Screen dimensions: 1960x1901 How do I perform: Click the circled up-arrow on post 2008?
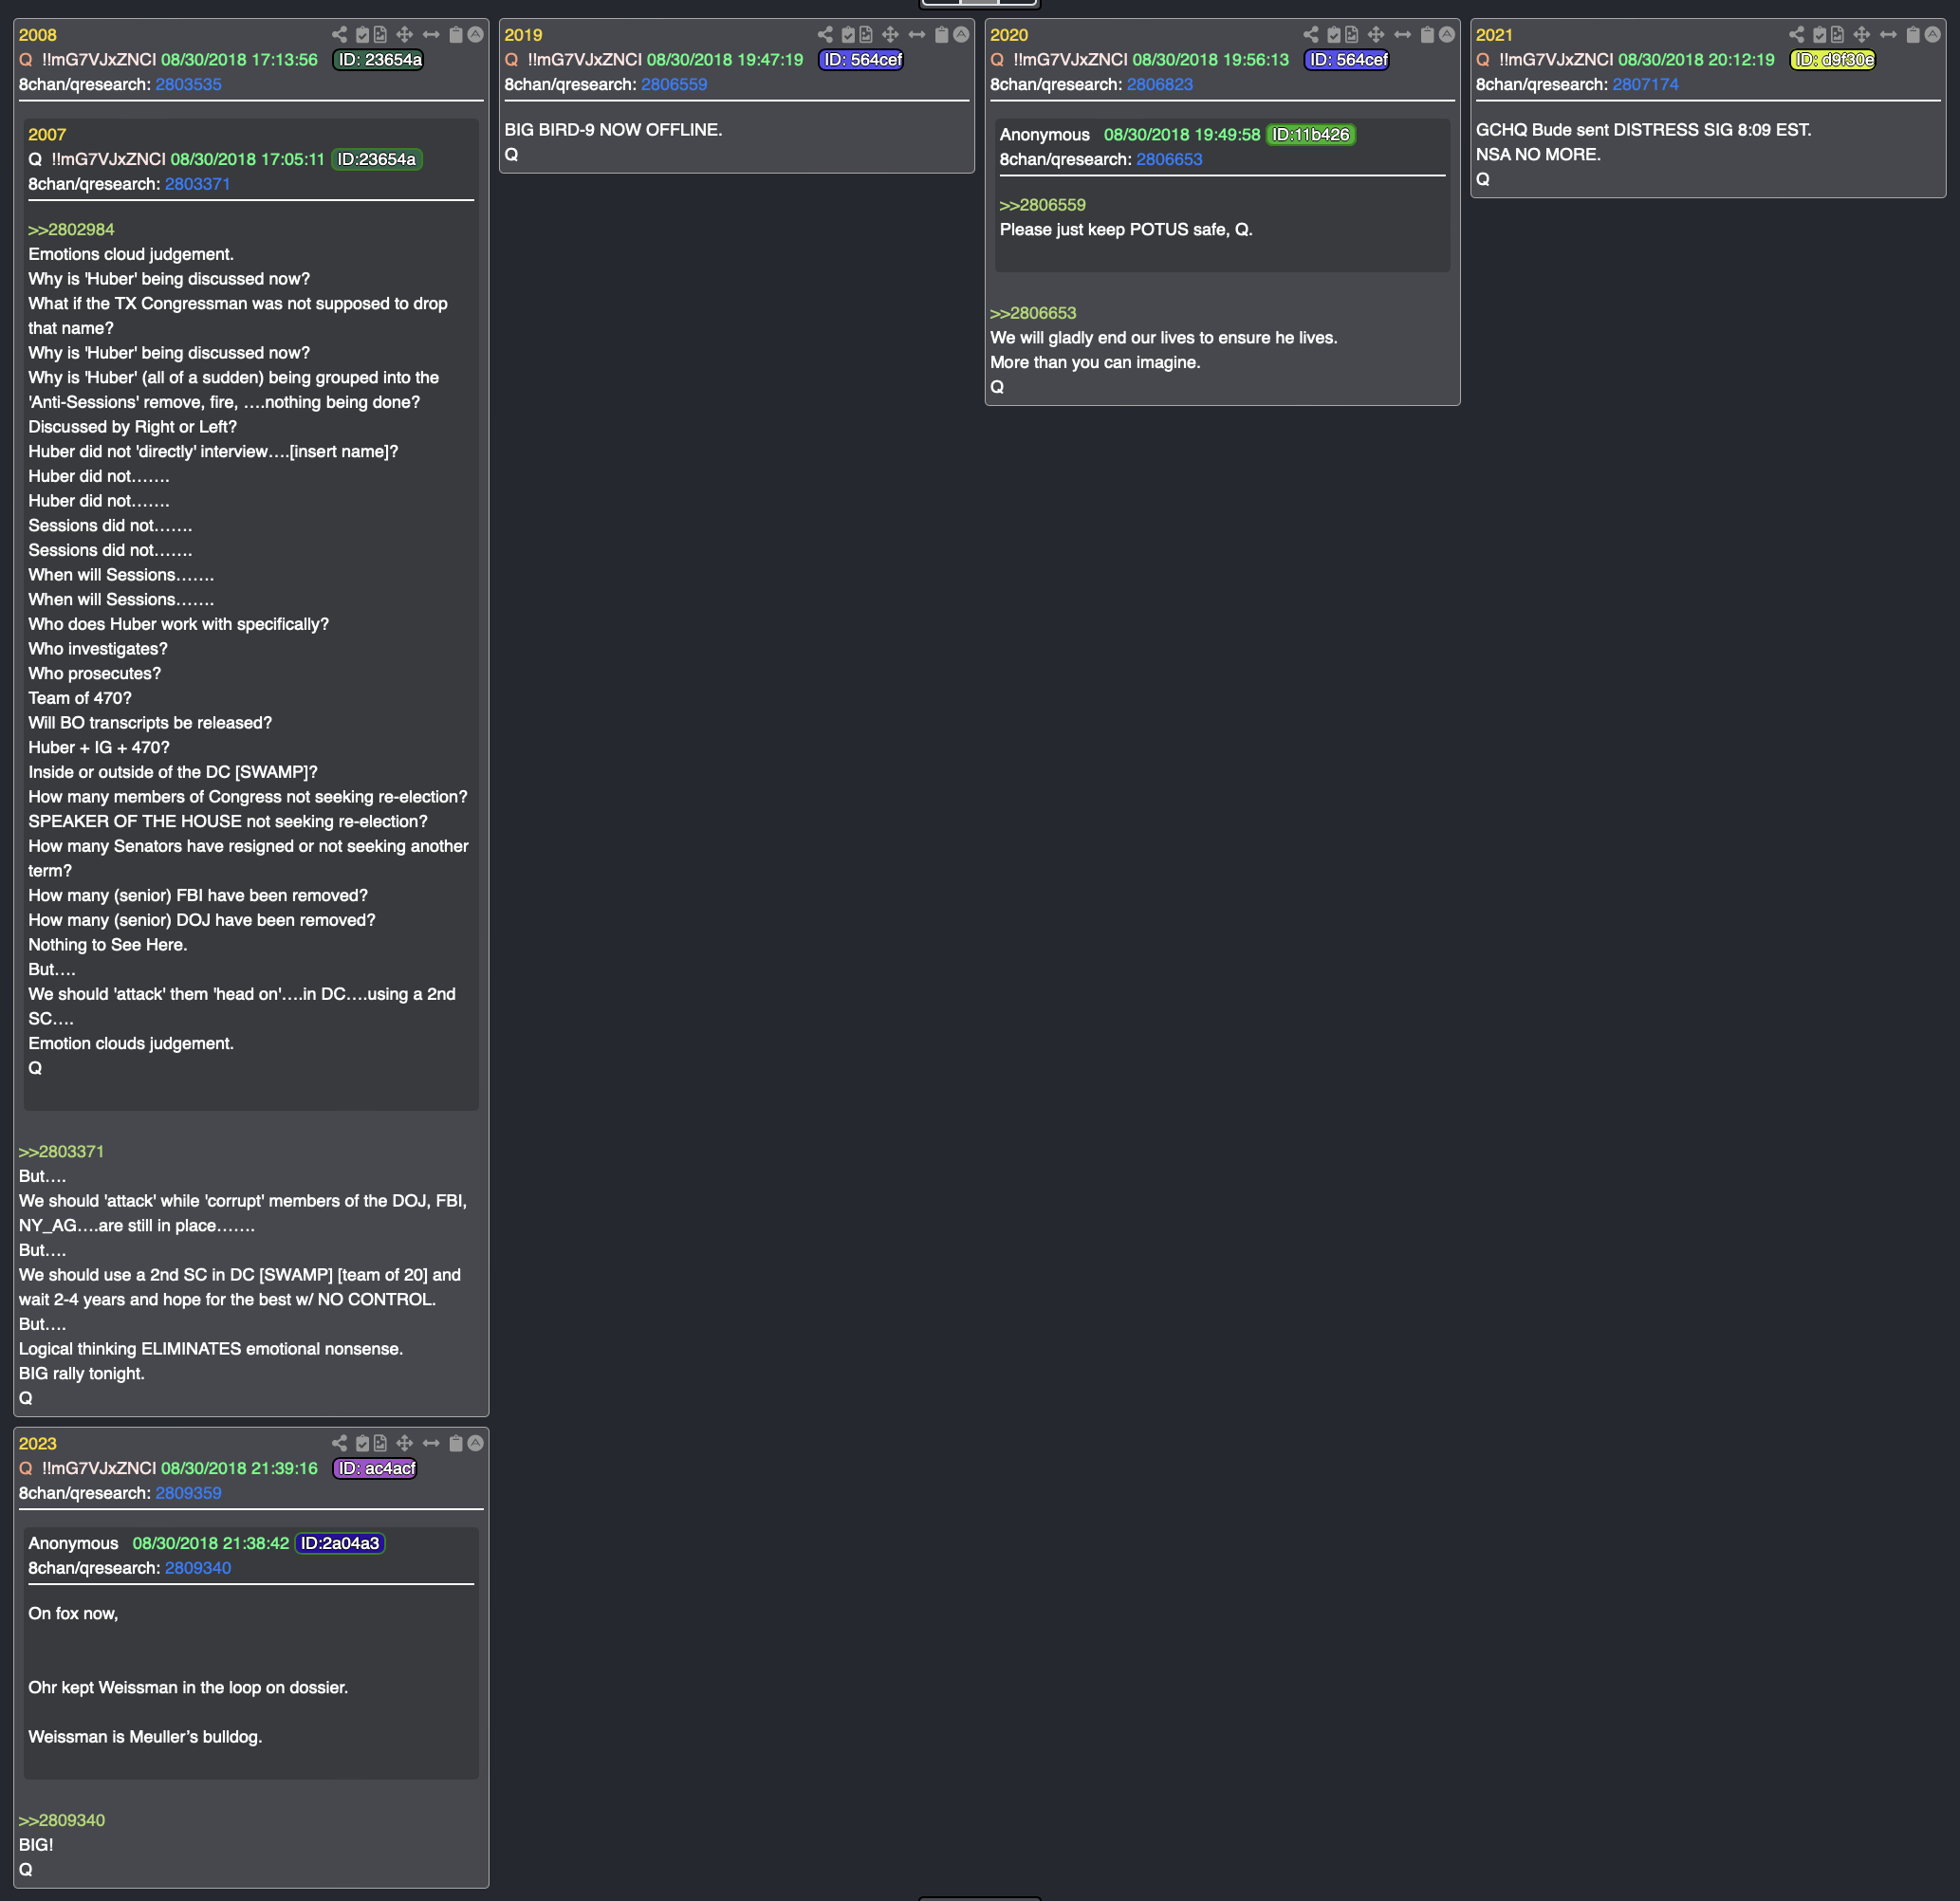pos(476,35)
